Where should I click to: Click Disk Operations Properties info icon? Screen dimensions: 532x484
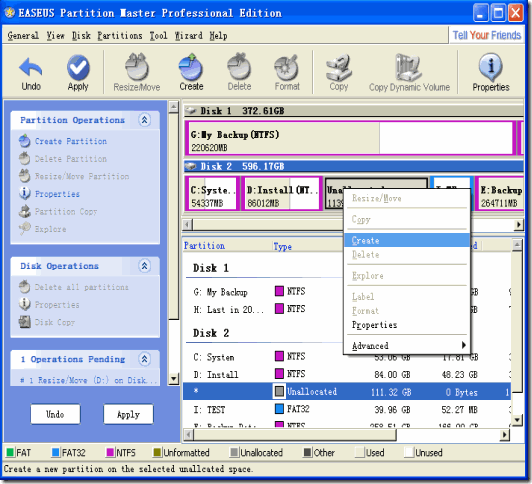point(24,304)
